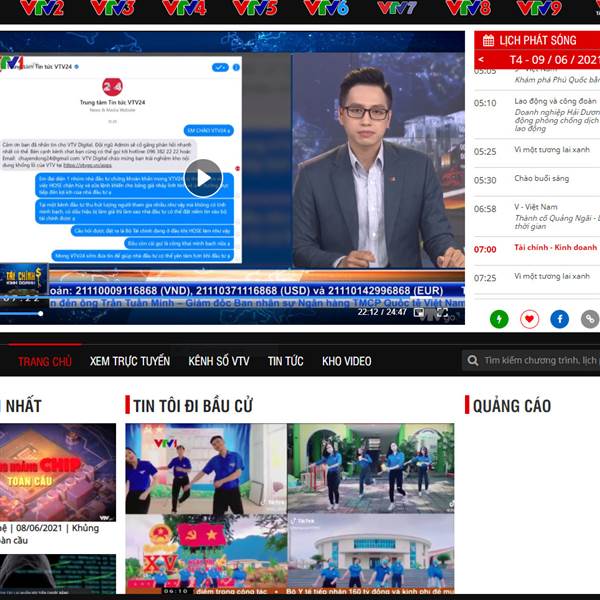This screenshot has width=600, height=600.
Task: Open the global CHIP video thumbnail
Action: tap(58, 472)
